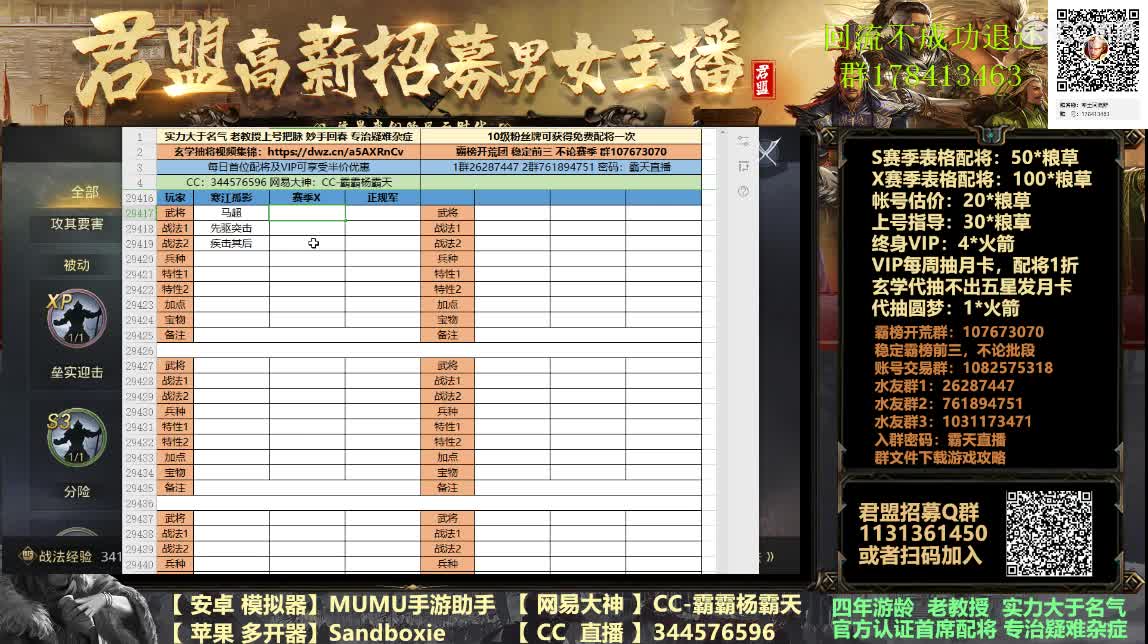Click the QR code in the top-right corner
Image resolution: width=1148 pixels, height=644 pixels.
tap(1097, 50)
